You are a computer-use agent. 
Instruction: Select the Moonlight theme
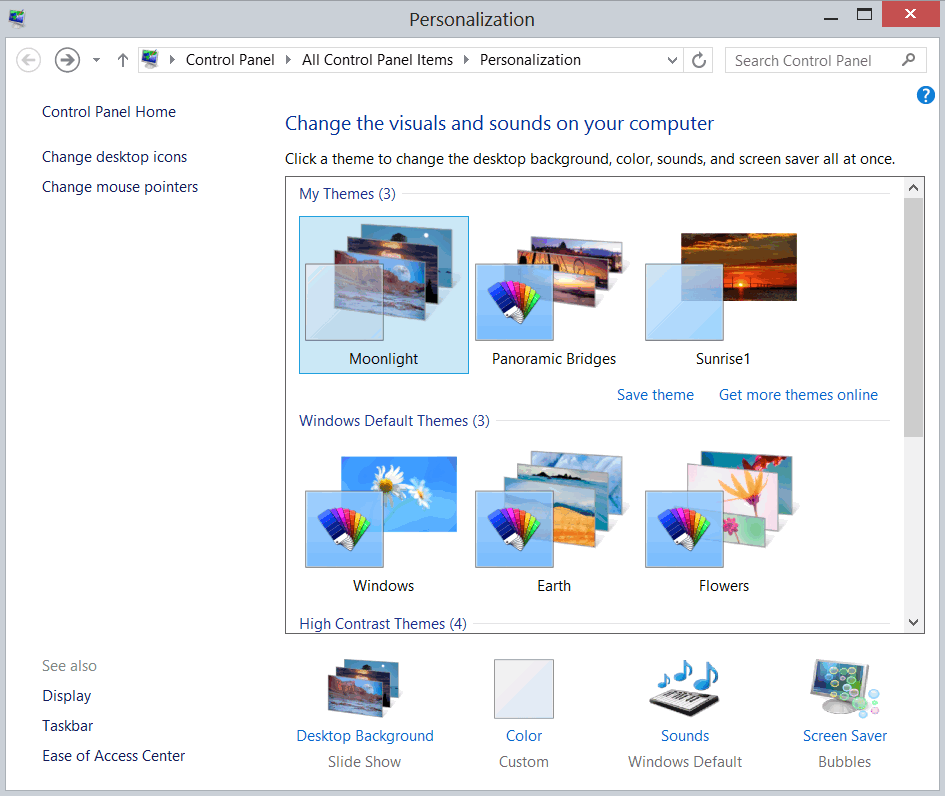click(x=384, y=295)
